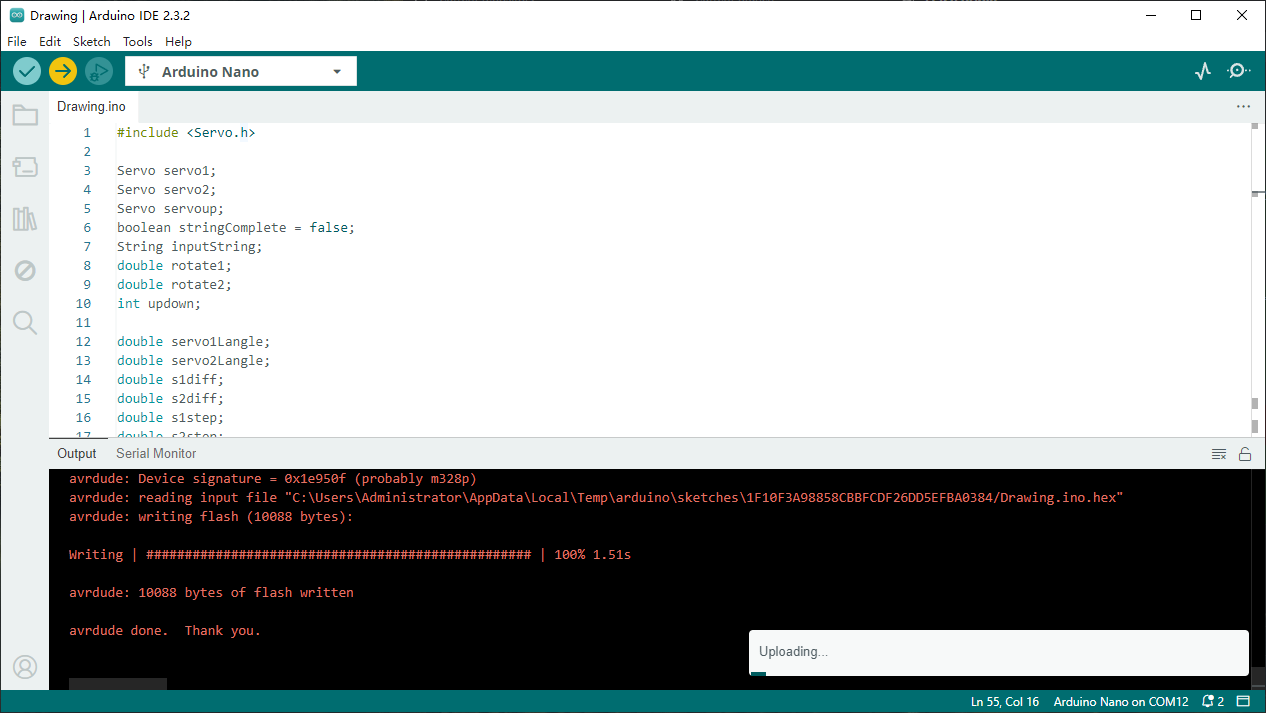
Task: Expand the editor tab options ellipsis
Action: tap(1243, 106)
